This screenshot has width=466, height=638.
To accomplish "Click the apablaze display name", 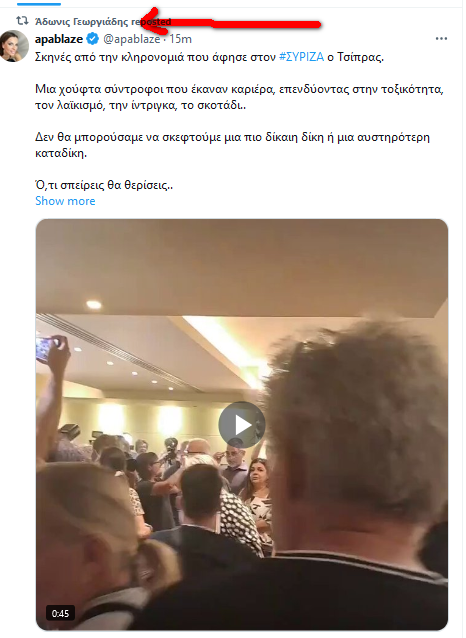I will pos(59,39).
